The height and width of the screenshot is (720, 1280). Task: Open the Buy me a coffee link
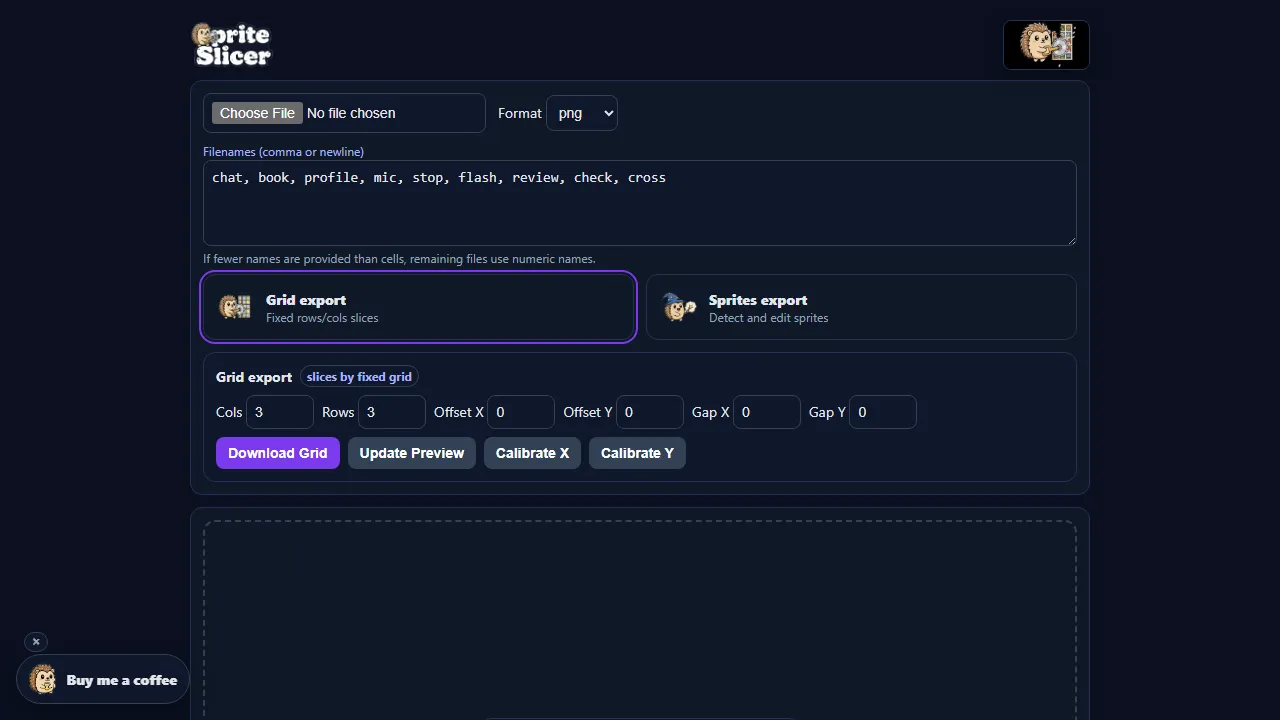point(121,680)
